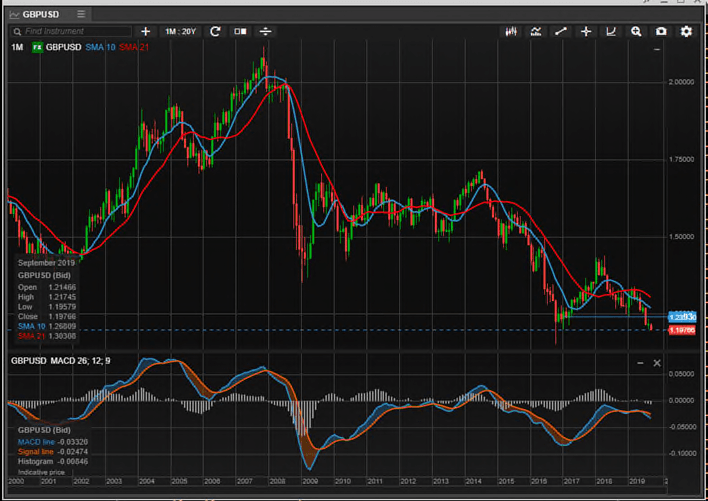
Task: Click SMA 10 value 1.26809
Action: 62,326
